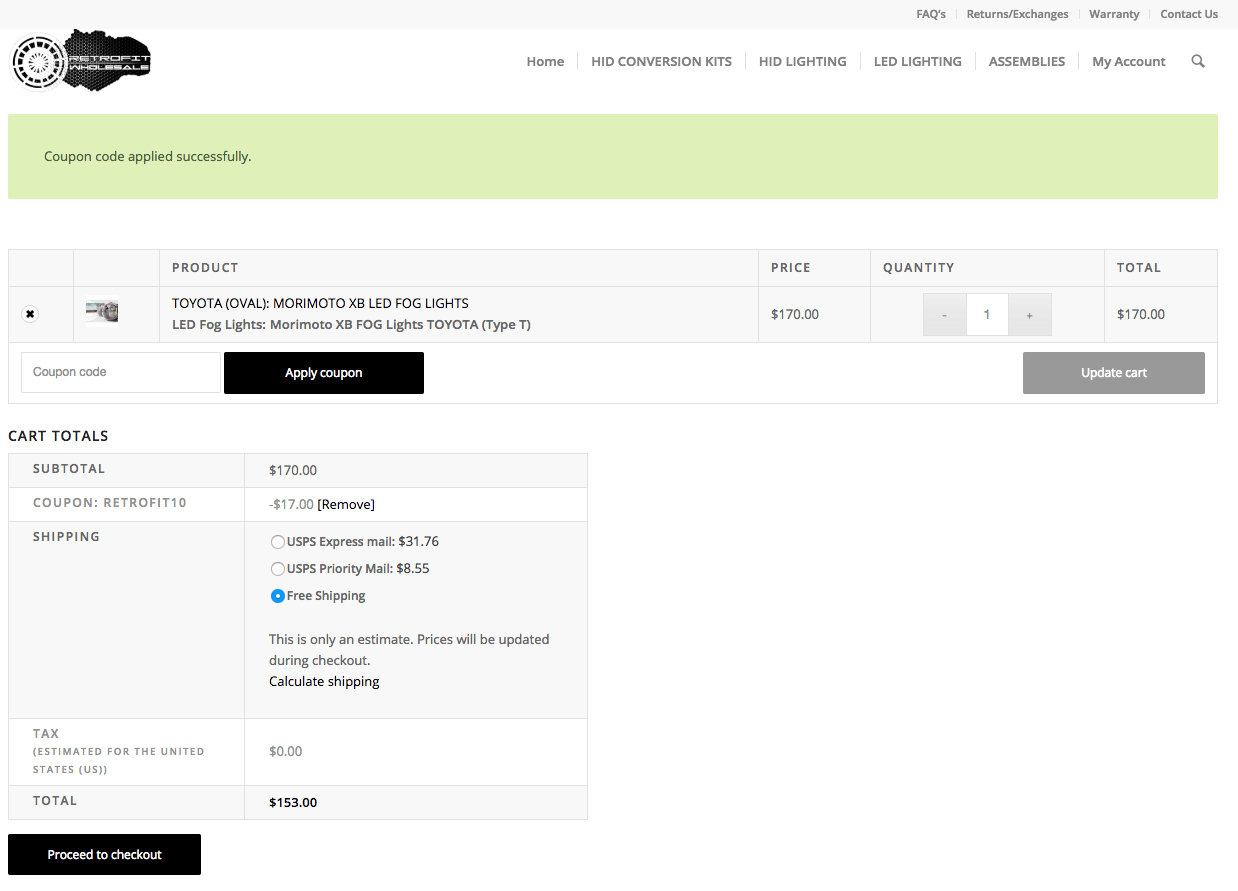
Task: Decrease quantity with the minus button
Action: (x=944, y=314)
